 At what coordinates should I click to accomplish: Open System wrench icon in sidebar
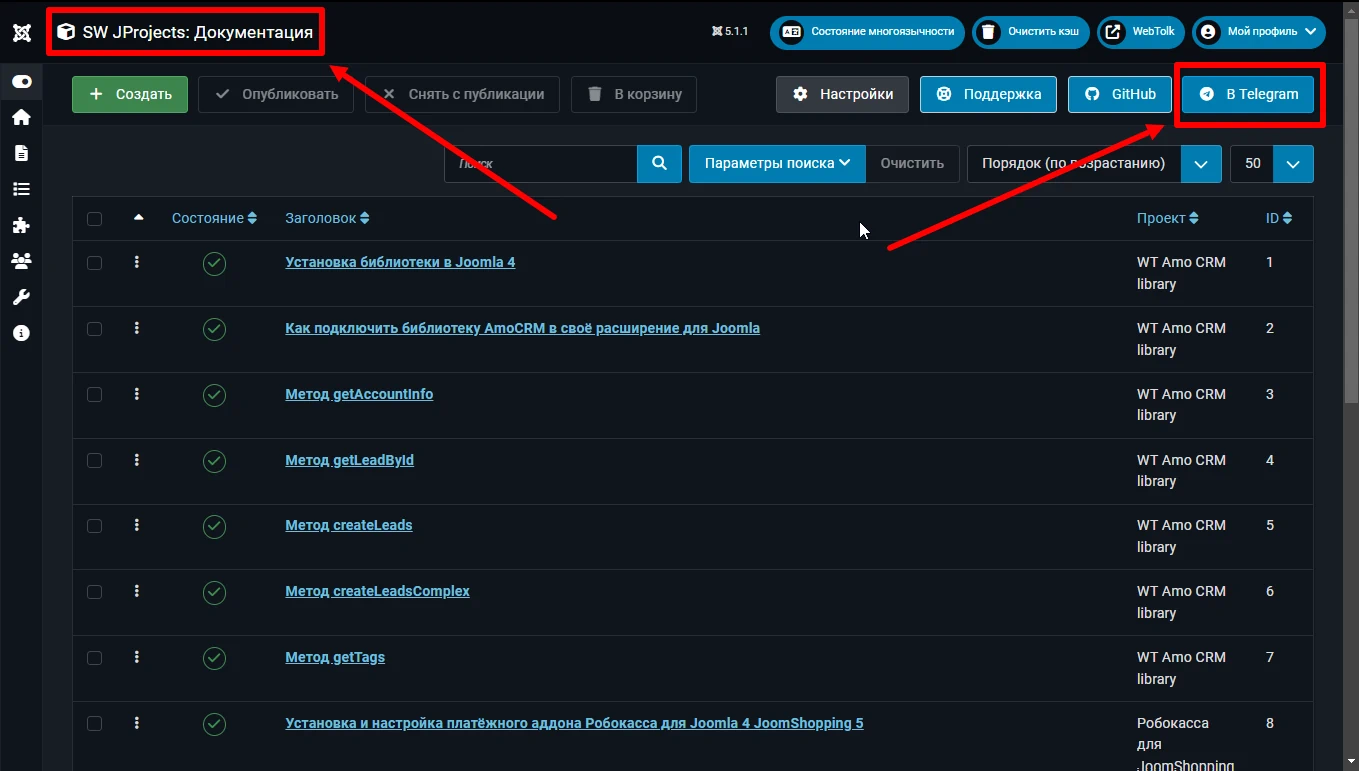click(x=21, y=297)
